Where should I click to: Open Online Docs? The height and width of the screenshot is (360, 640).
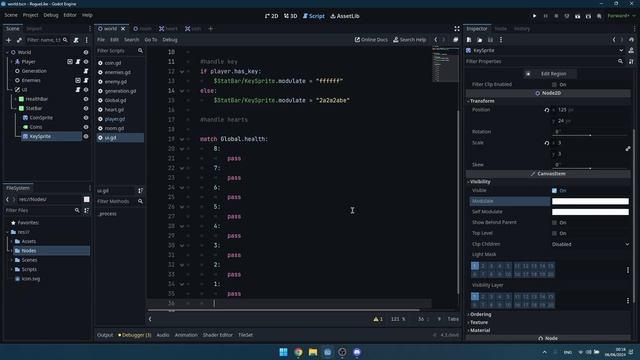(371, 40)
